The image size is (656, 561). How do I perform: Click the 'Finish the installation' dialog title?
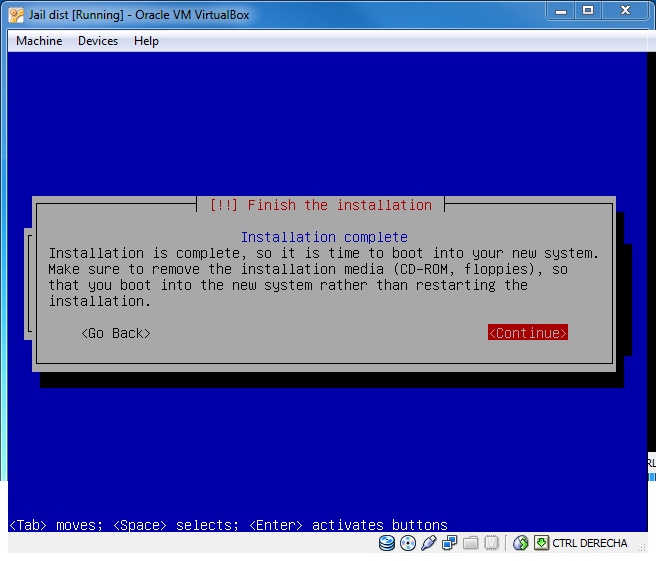pyautogui.click(x=320, y=205)
